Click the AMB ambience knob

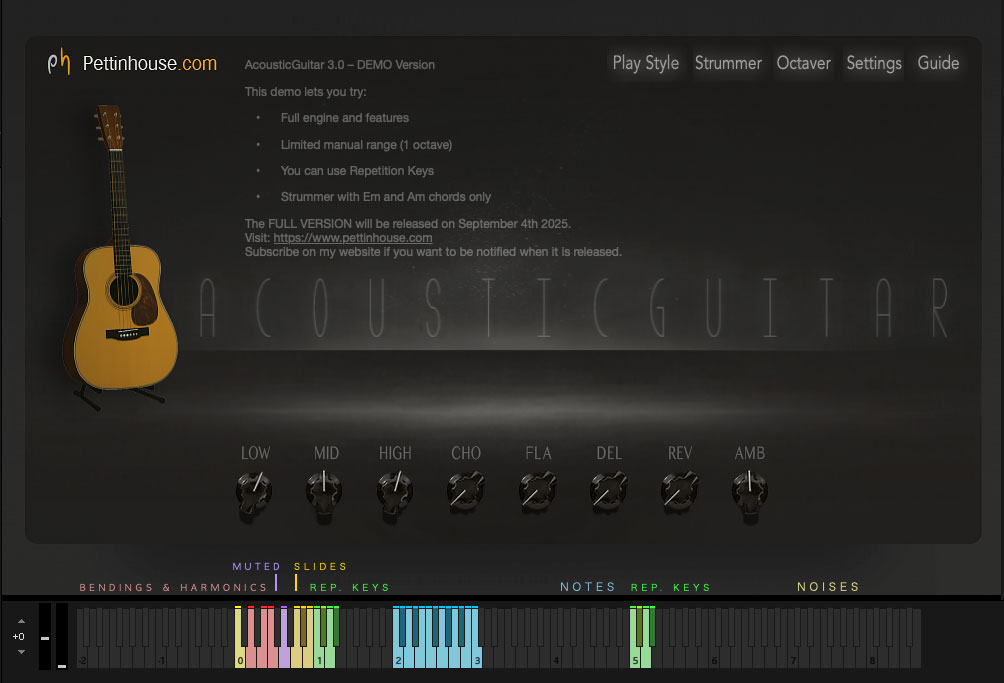tap(749, 492)
